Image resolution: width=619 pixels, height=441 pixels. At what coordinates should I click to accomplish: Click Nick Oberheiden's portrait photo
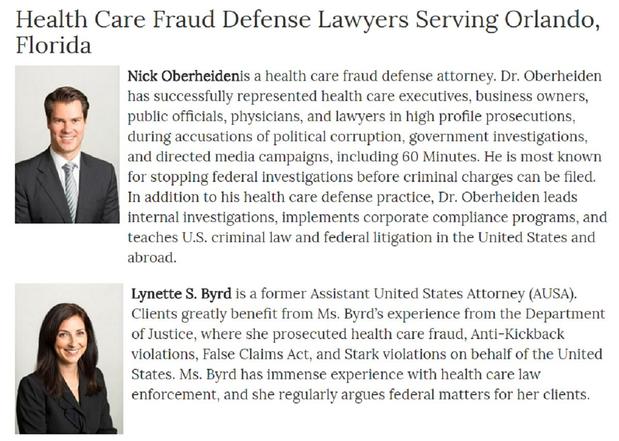pyautogui.click(x=67, y=144)
